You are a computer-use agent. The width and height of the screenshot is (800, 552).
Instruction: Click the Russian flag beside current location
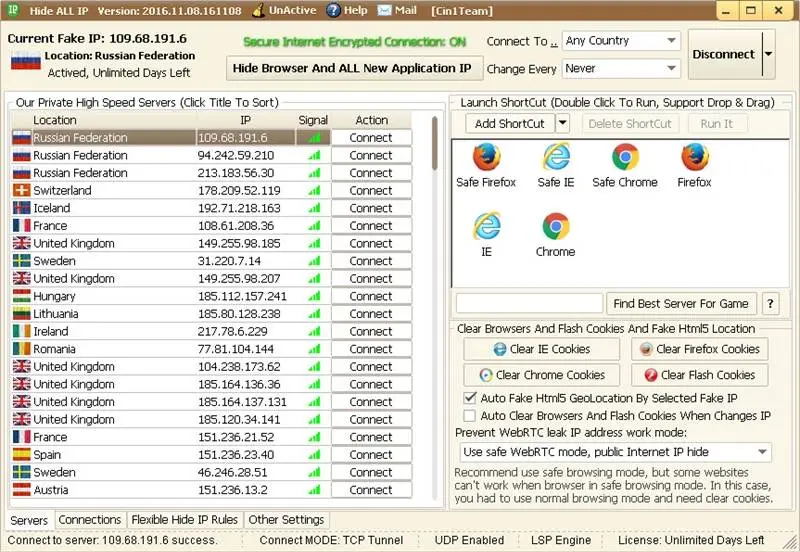click(26, 61)
